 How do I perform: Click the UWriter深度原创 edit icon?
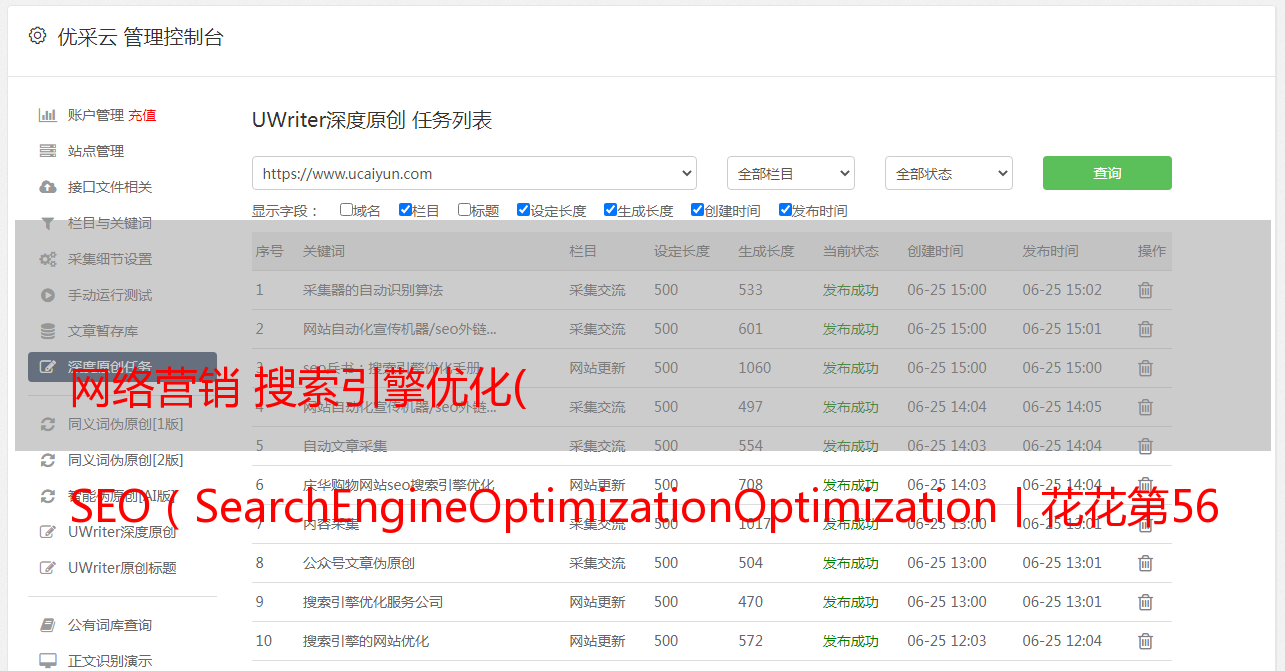47,532
